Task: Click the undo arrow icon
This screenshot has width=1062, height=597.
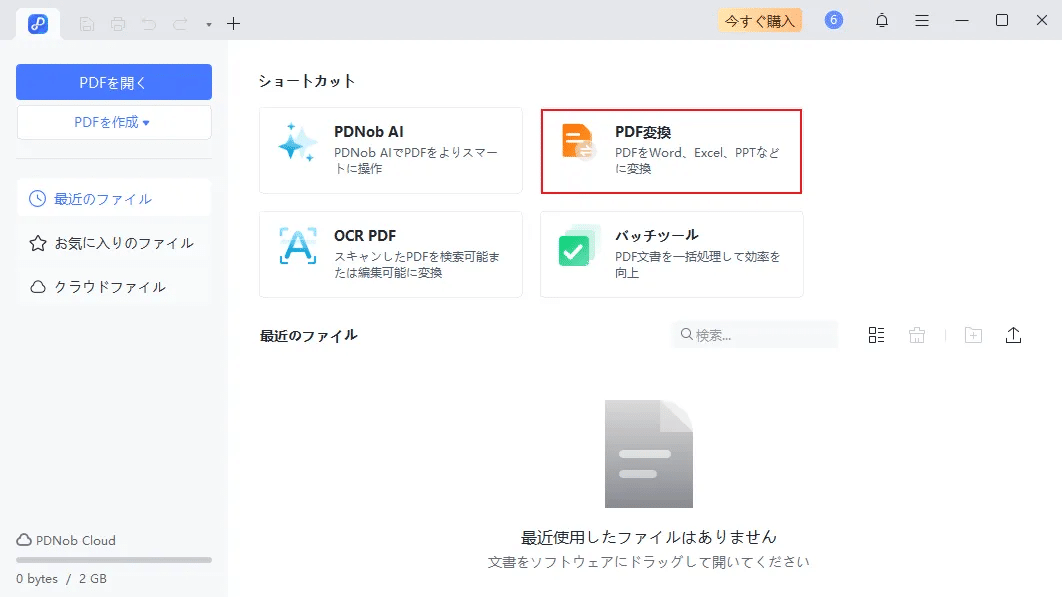Action: point(149,24)
